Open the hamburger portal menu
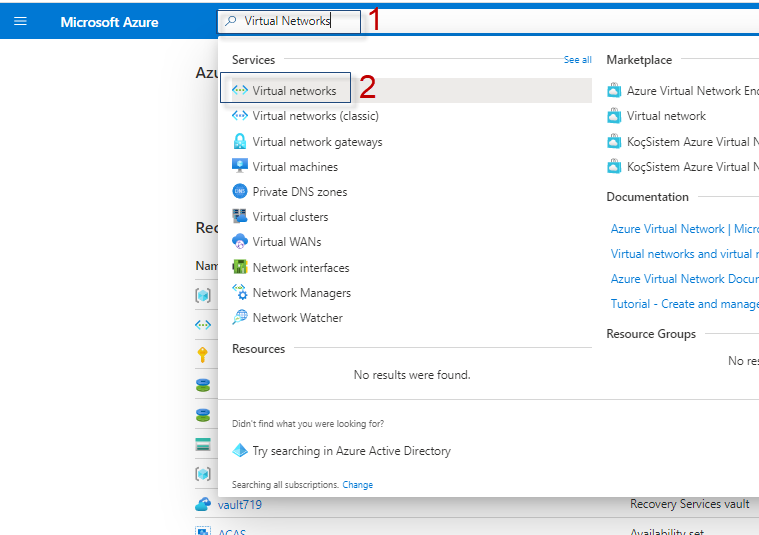Screen dimensions: 759x535 point(20,21)
